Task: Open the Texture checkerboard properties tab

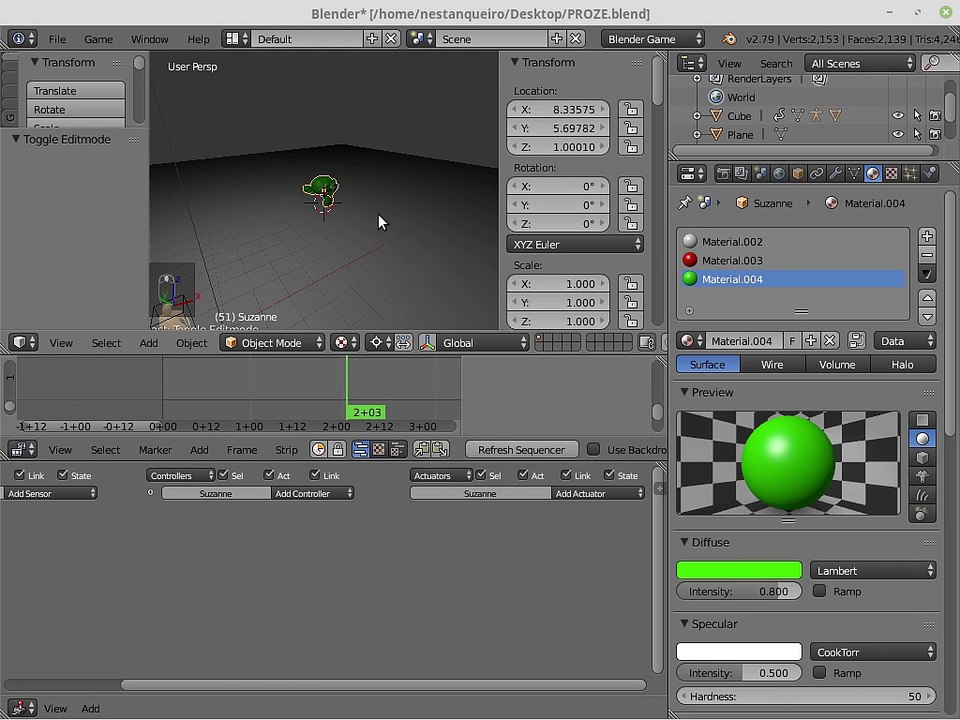Action: [x=891, y=174]
